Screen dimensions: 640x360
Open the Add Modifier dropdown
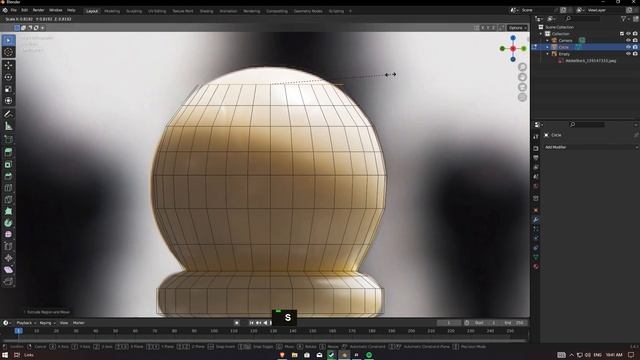tap(591, 147)
